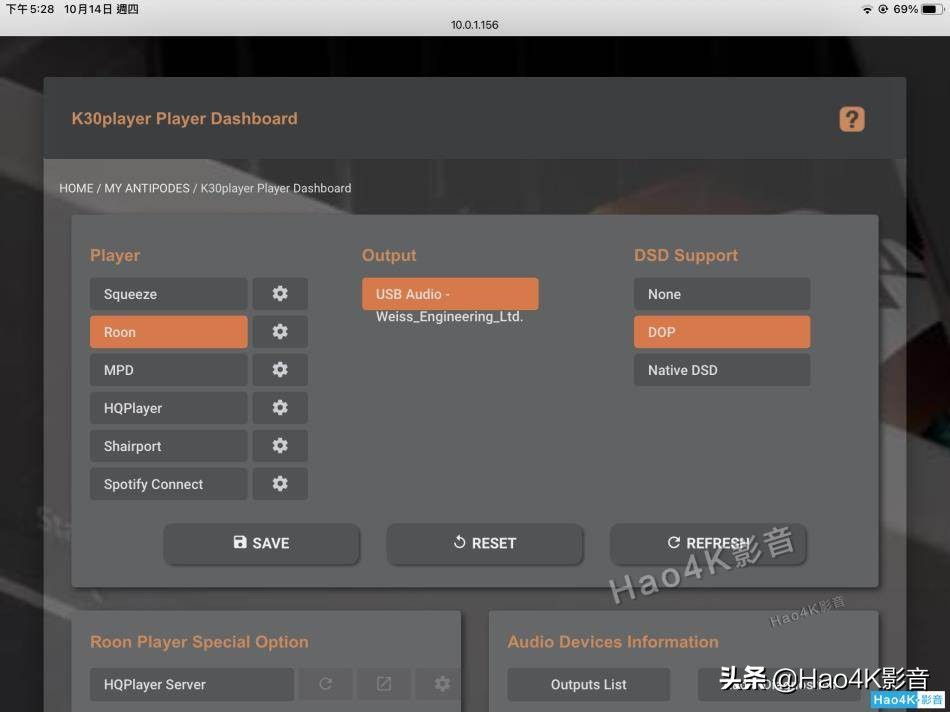Enable DOP DSD support
The height and width of the screenshot is (712, 950).
click(721, 331)
